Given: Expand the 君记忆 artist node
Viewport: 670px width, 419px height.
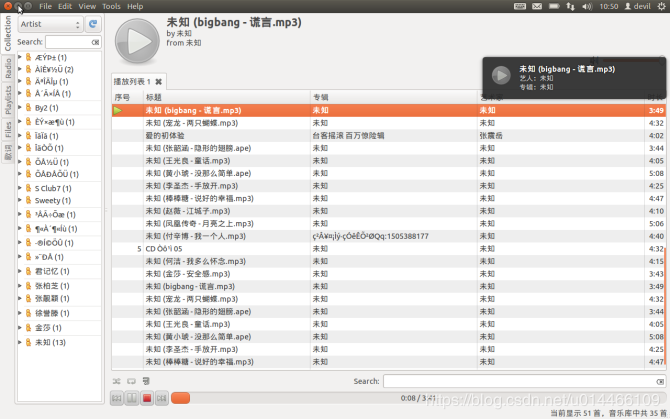Looking at the screenshot, I should (x=20, y=271).
